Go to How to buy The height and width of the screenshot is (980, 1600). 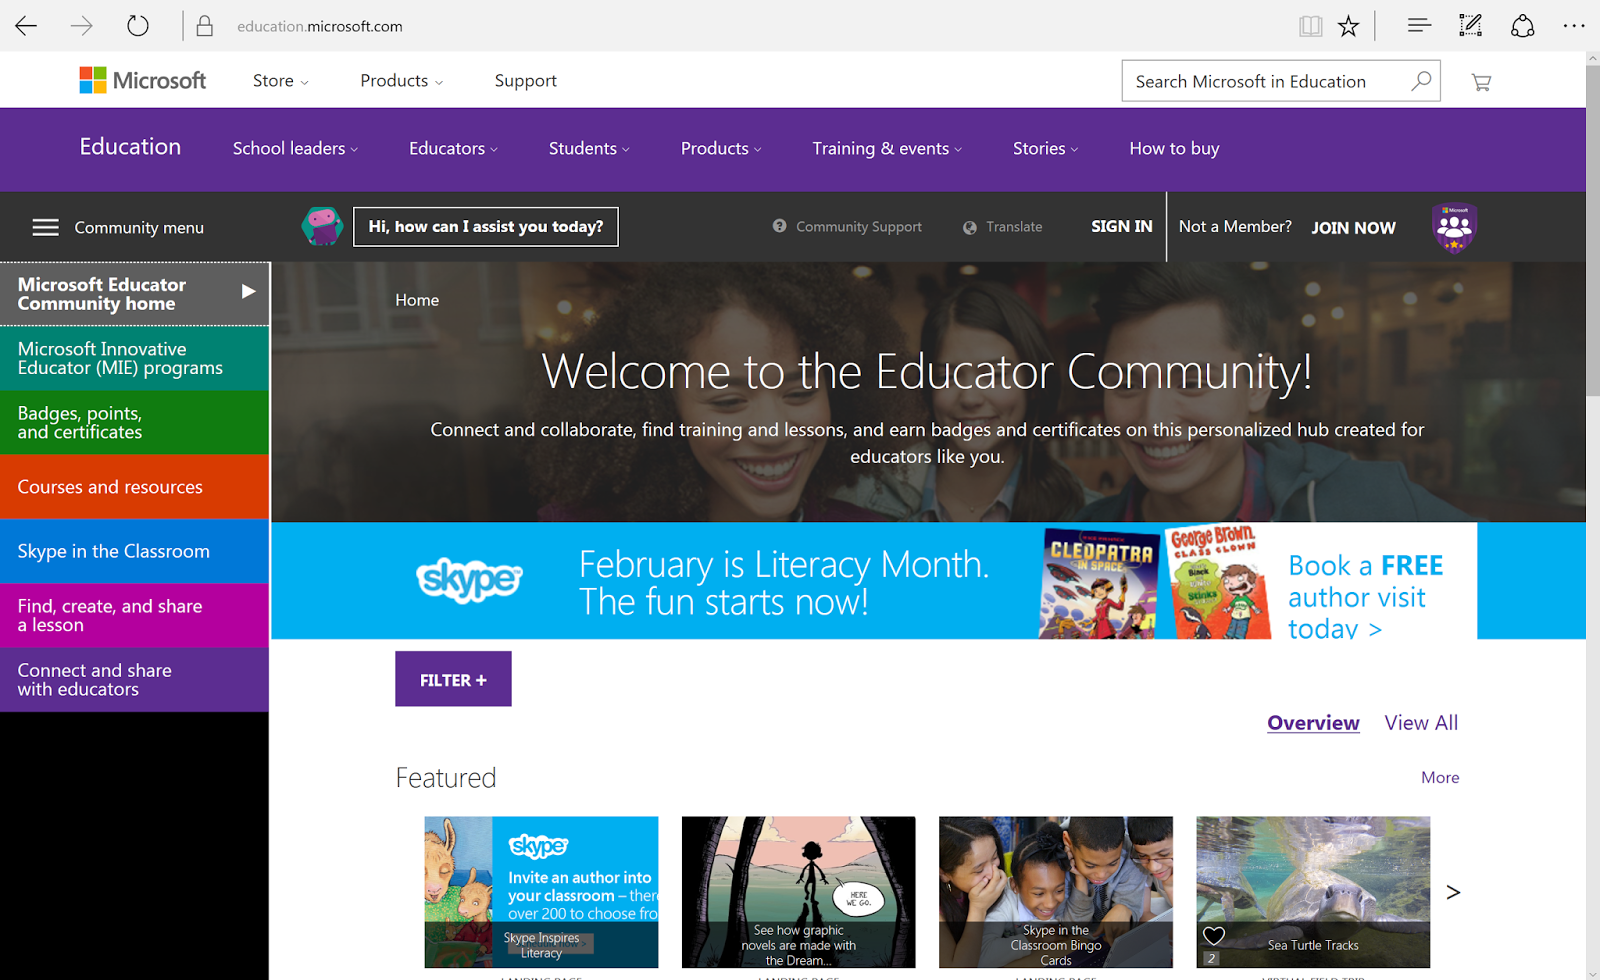1174,148
